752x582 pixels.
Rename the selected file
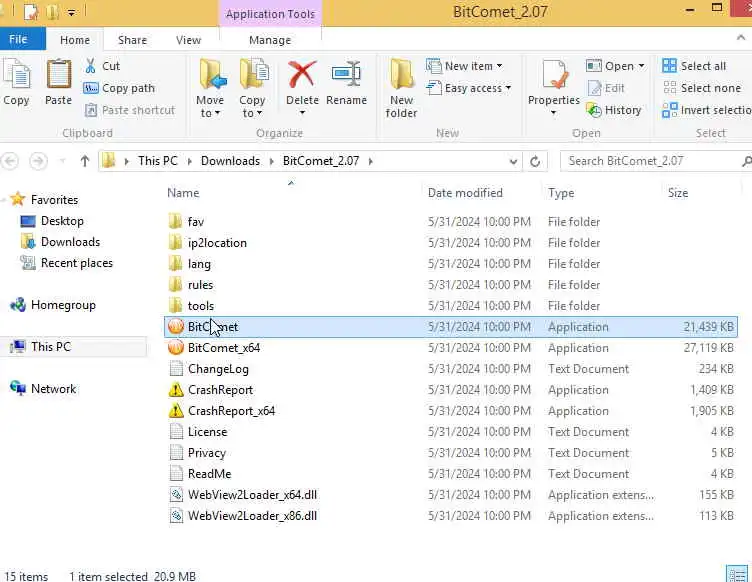[x=346, y=82]
